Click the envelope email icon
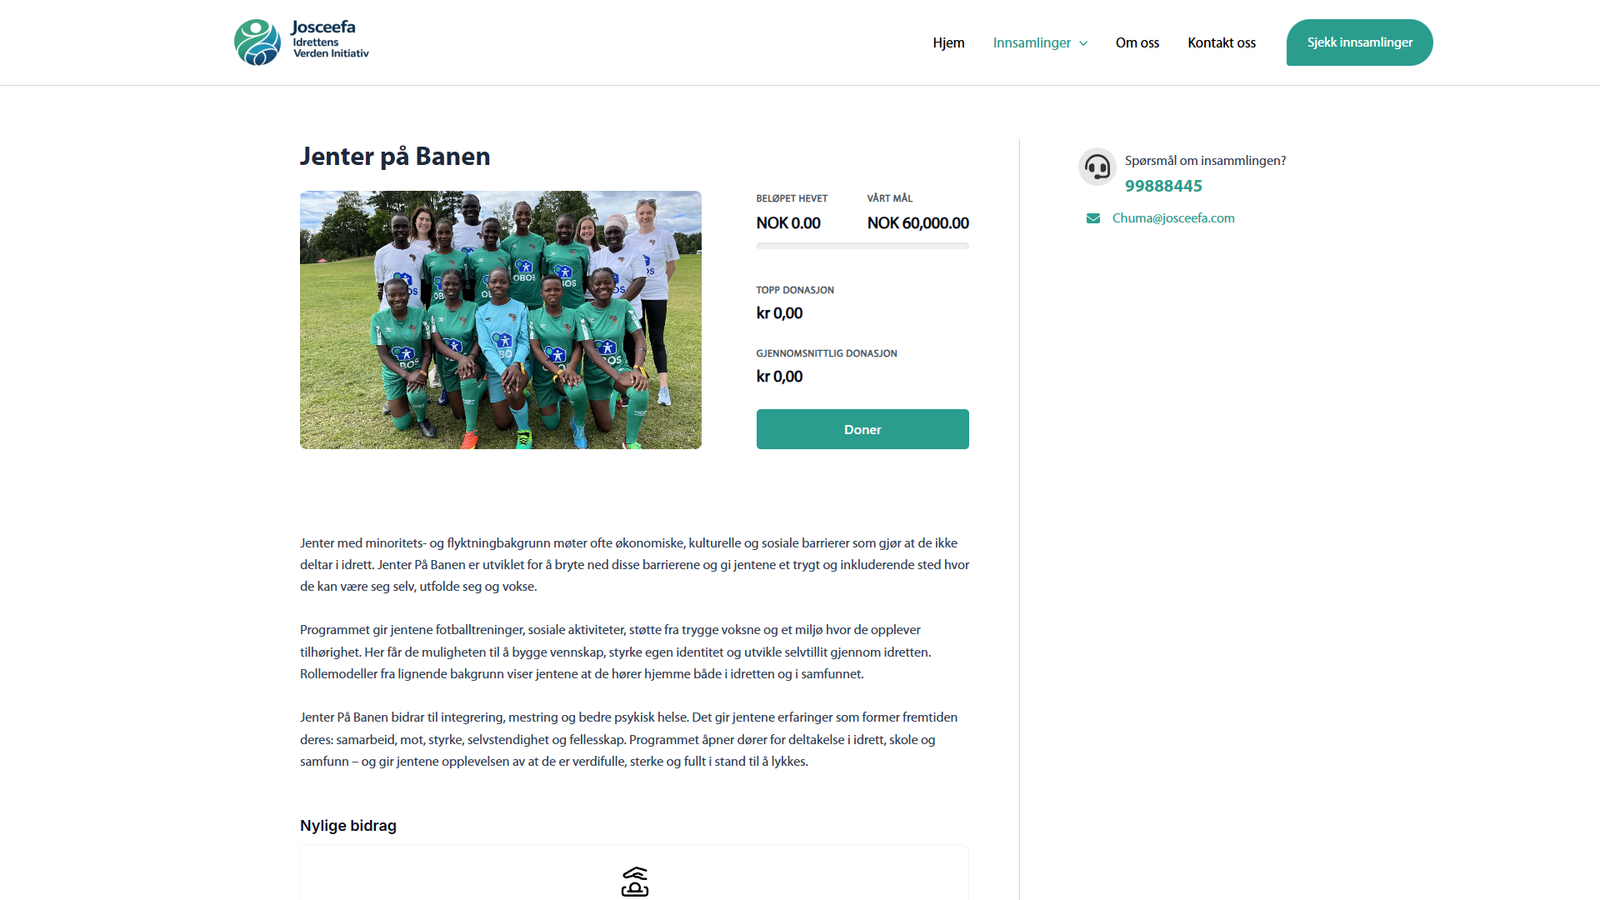Screen dimensions: 1600x900 [1093, 218]
